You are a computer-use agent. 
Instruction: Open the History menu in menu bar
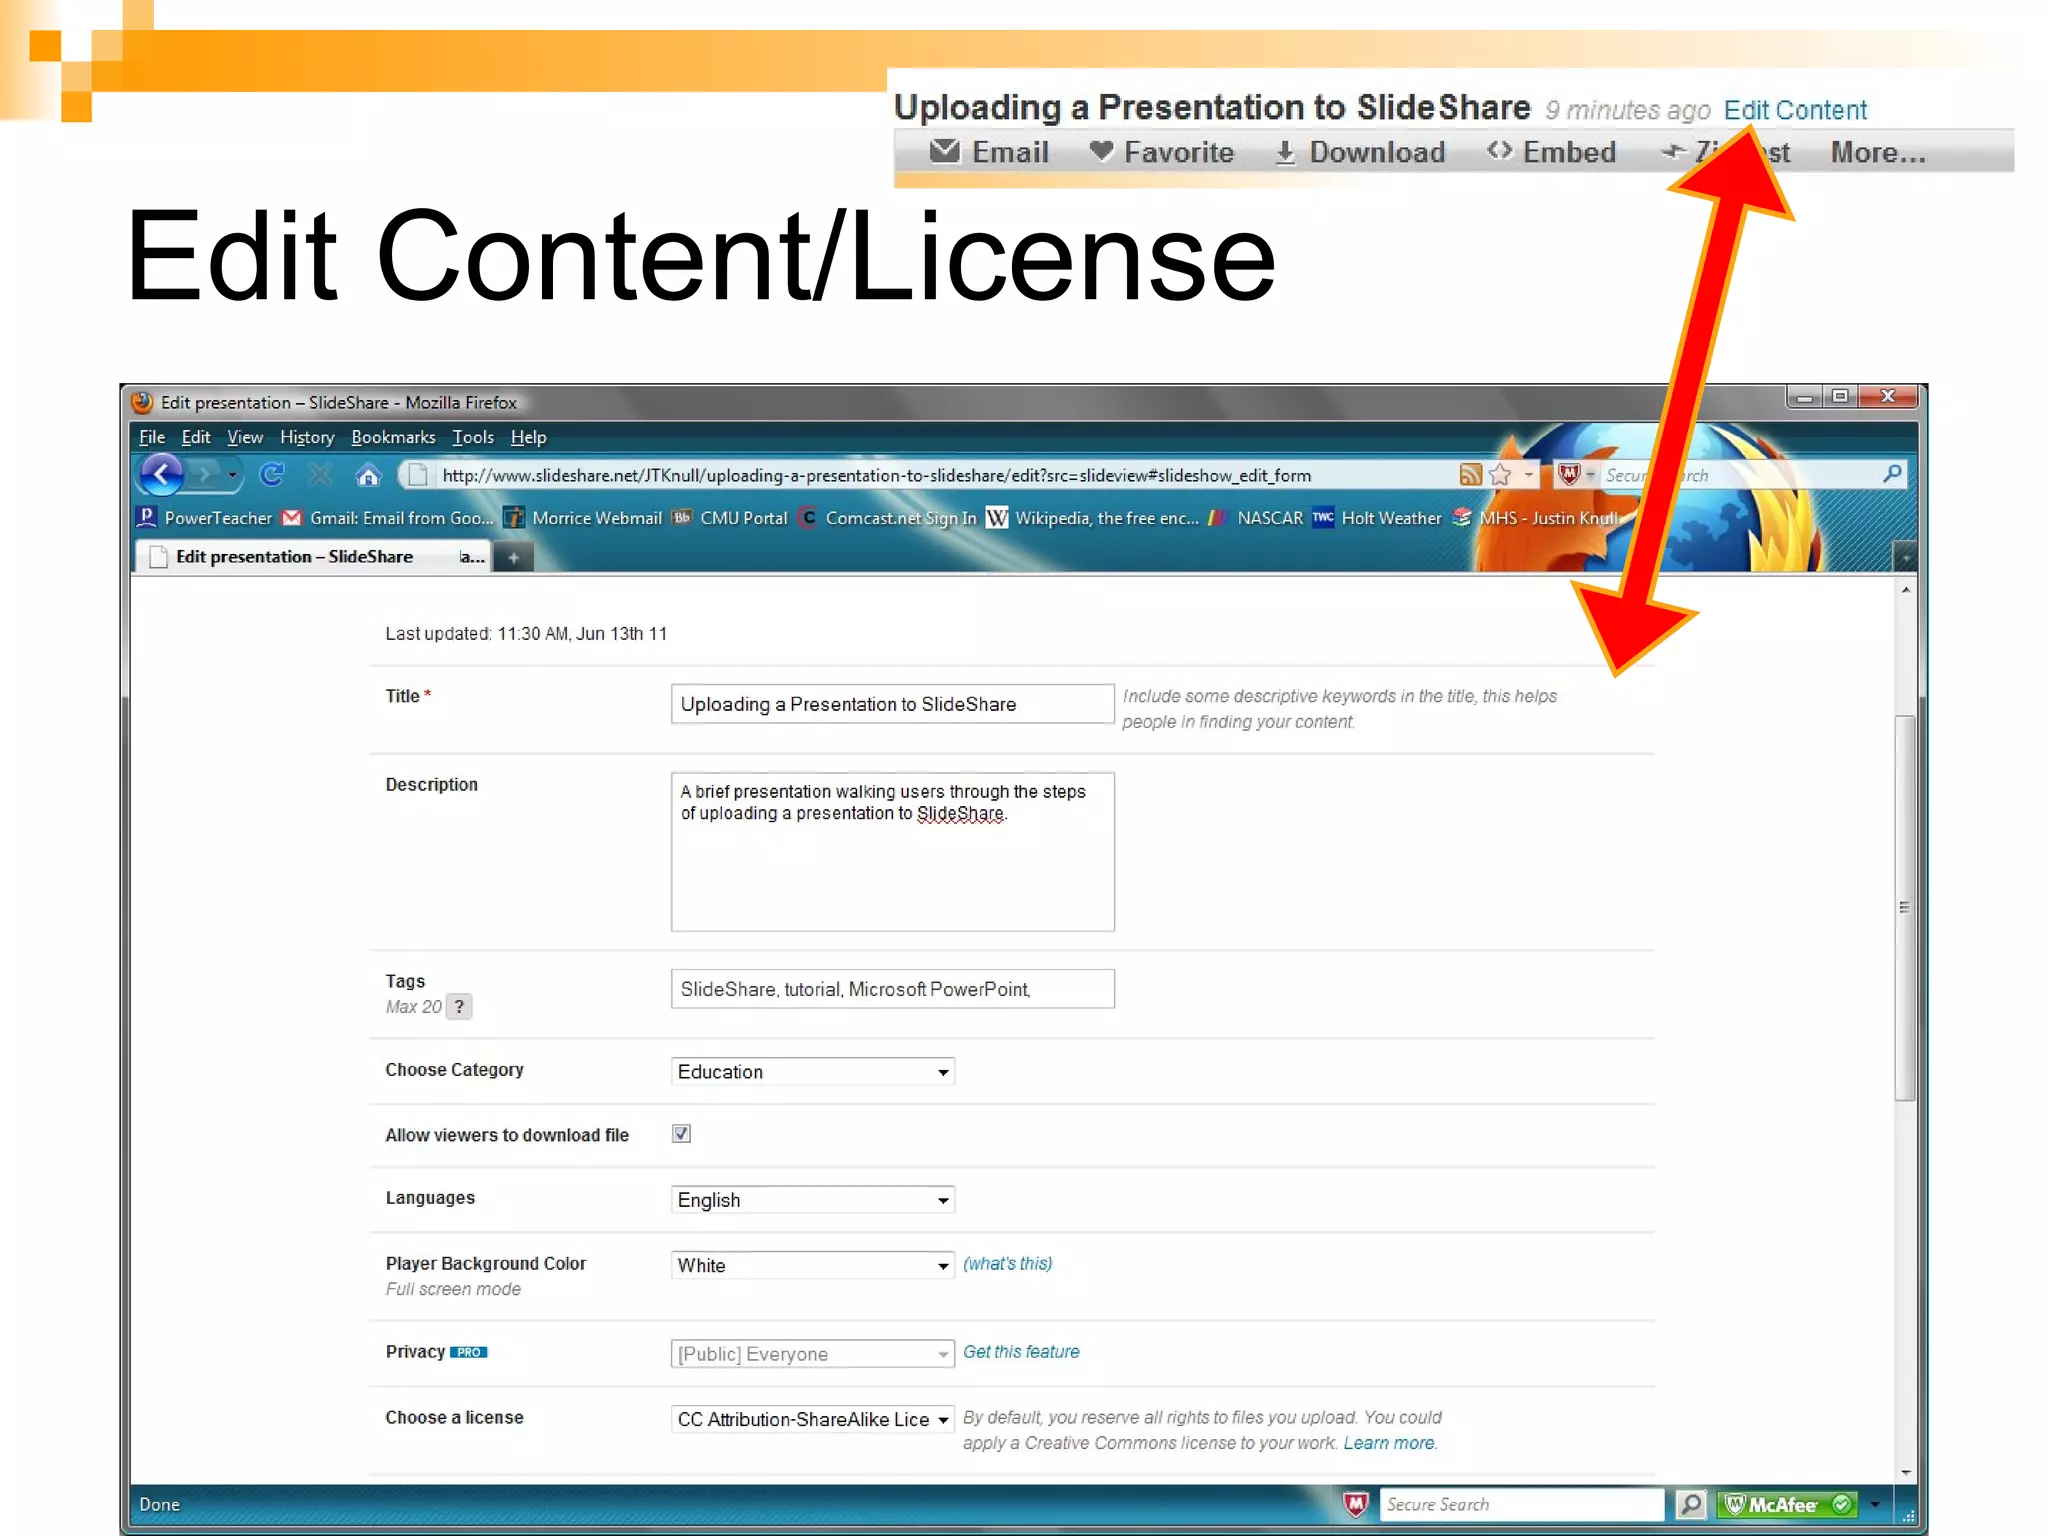[306, 437]
